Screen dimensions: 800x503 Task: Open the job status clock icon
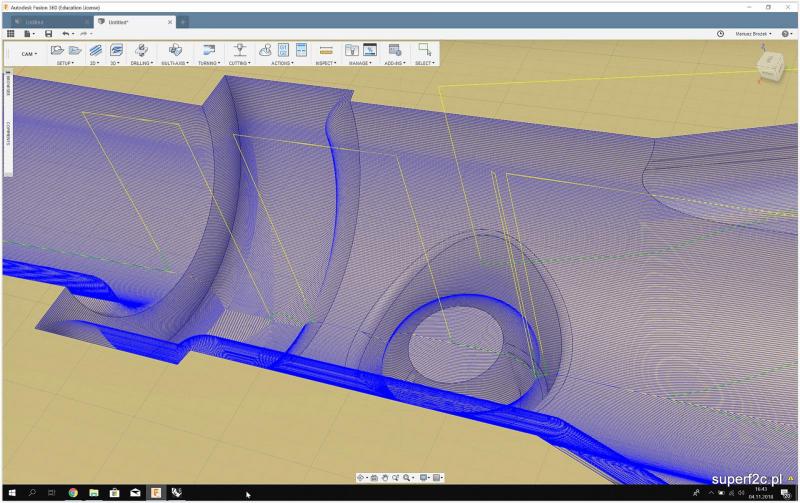[x=721, y=33]
